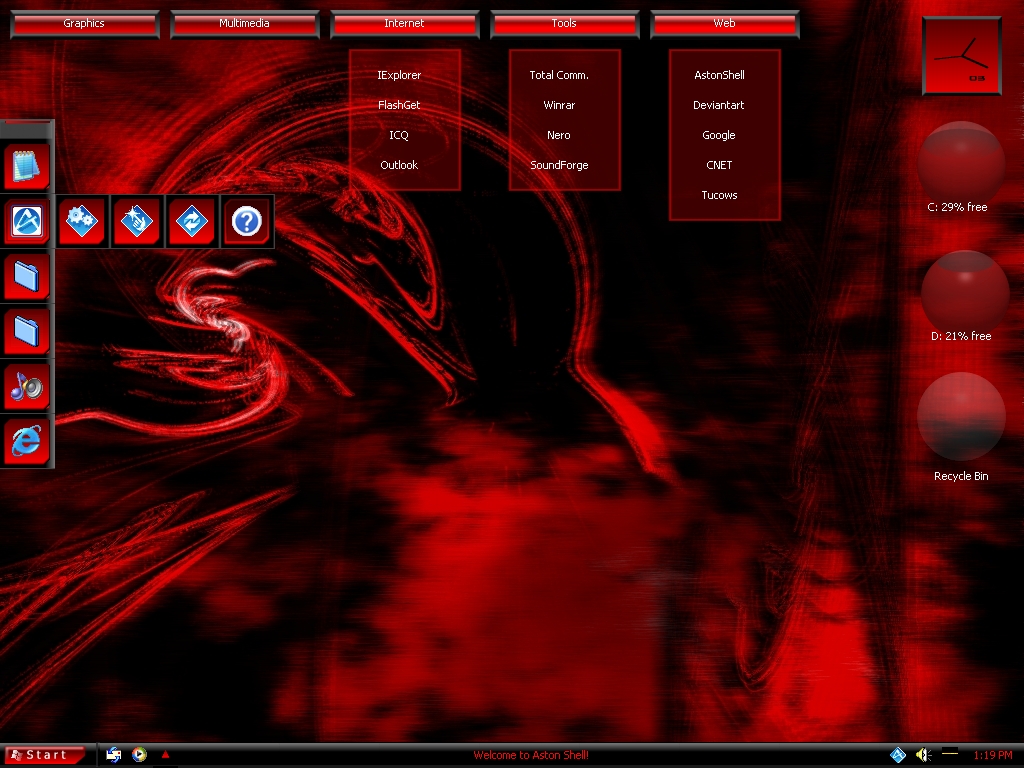Open the Start button menu

[x=44, y=755]
